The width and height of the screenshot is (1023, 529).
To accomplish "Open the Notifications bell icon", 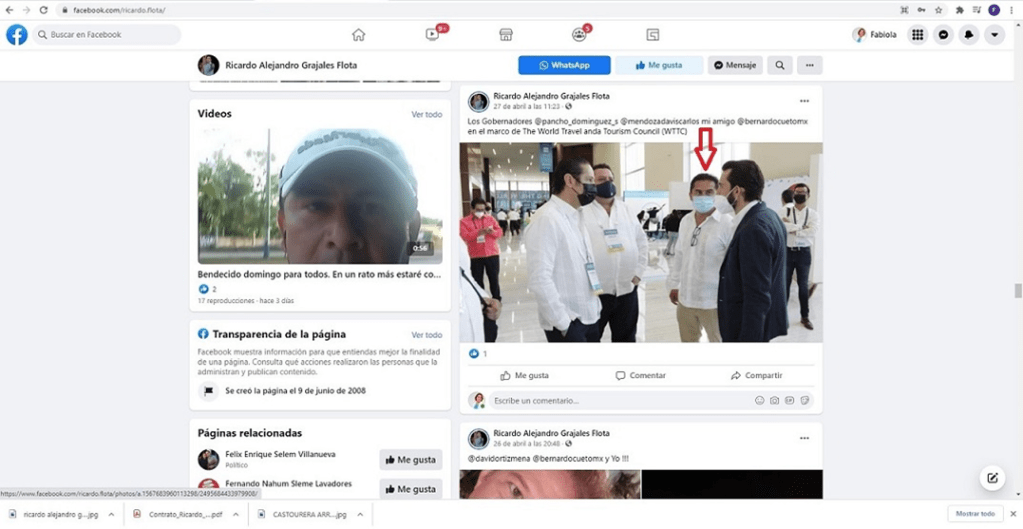I will 968,35.
